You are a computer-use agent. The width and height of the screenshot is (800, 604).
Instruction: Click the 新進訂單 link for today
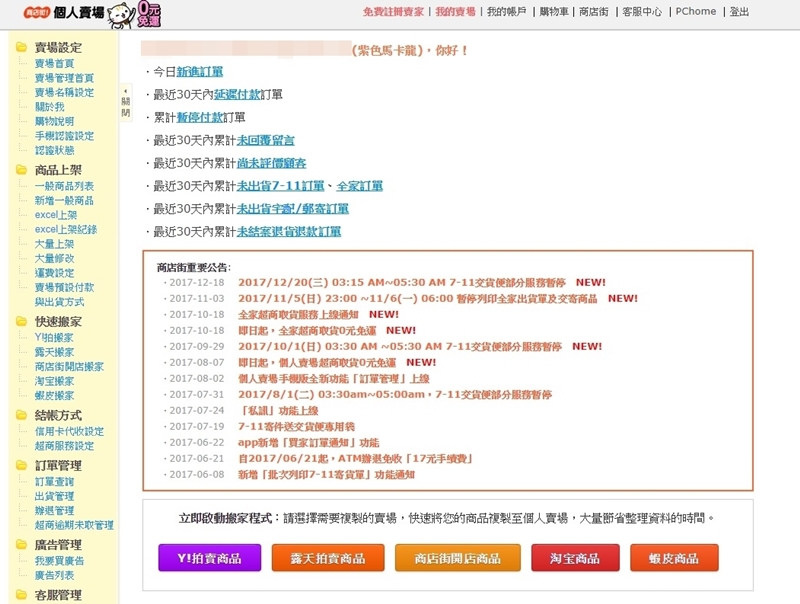click(x=199, y=72)
